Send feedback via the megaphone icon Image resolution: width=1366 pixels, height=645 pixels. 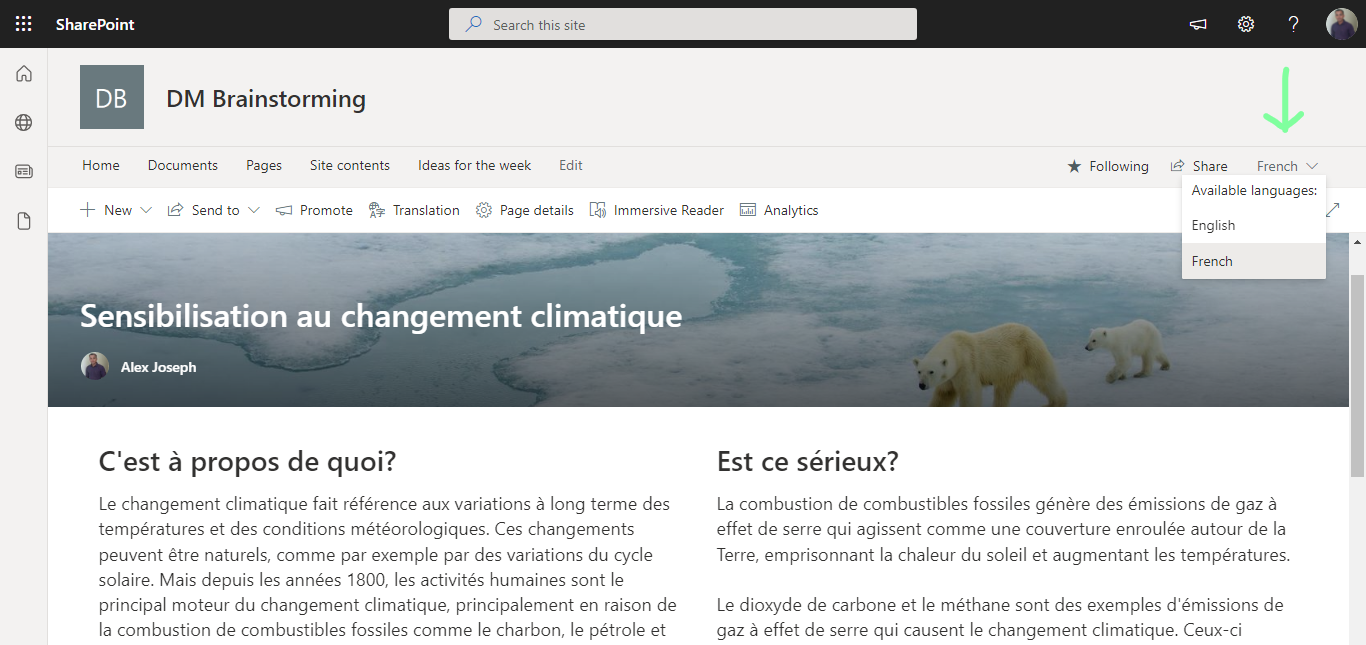1198,23
